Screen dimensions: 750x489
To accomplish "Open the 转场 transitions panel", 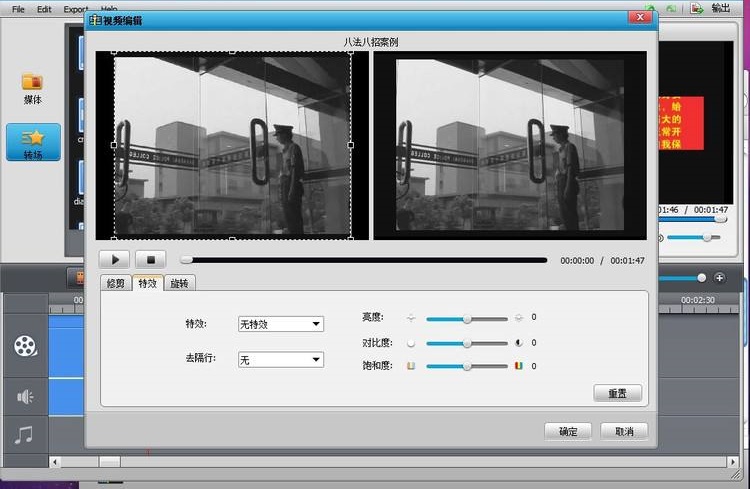I will coord(33,142).
